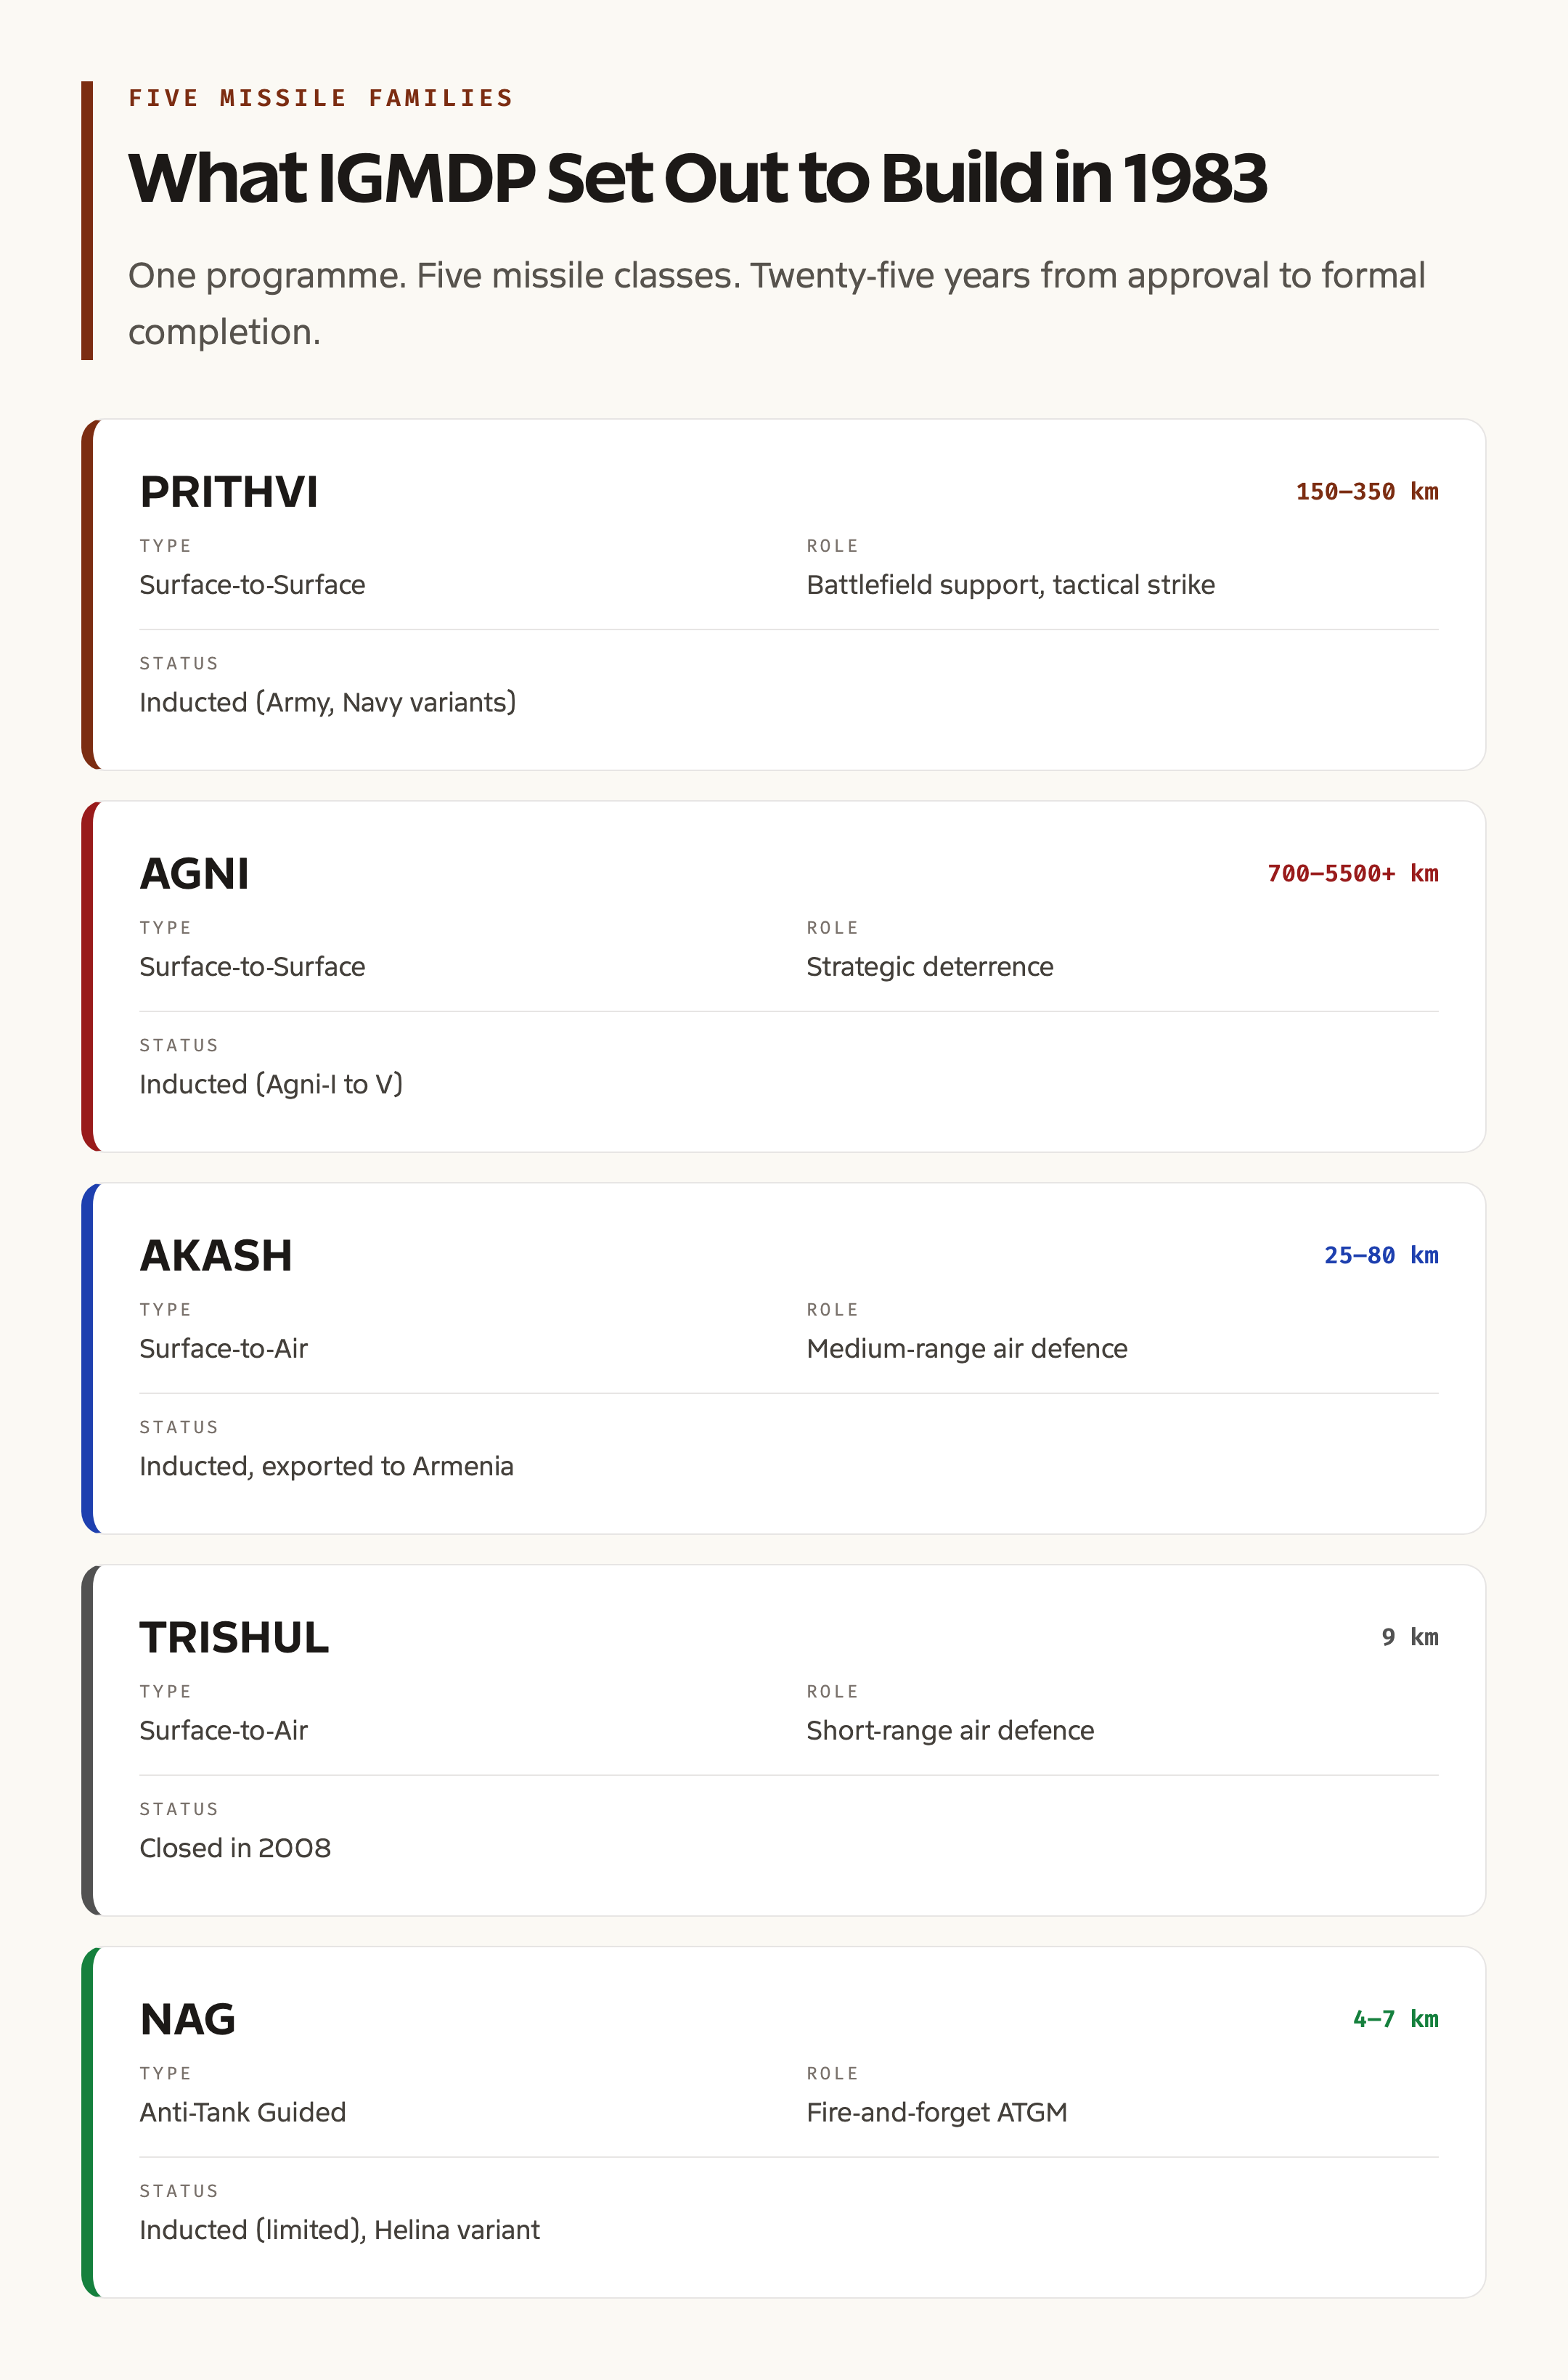Select 'Closed in 2008' status text
Image resolution: width=1568 pixels, height=2380 pixels.
pyautogui.click(x=235, y=1849)
